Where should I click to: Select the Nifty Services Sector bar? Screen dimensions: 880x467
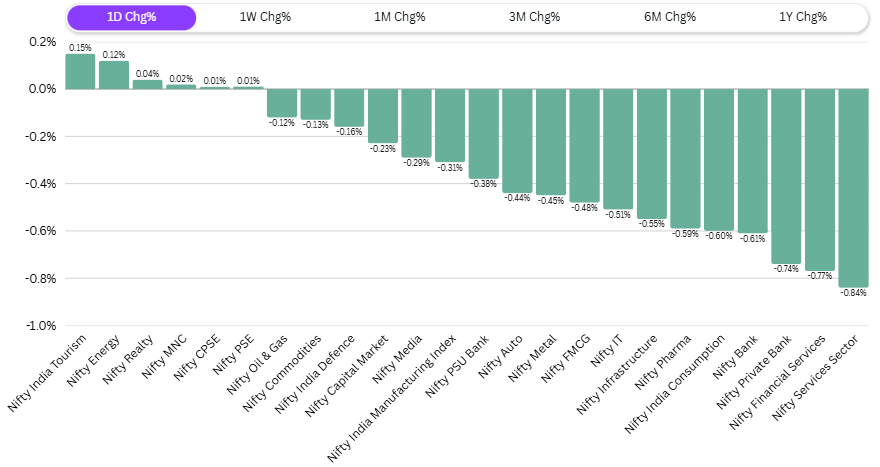pos(853,187)
